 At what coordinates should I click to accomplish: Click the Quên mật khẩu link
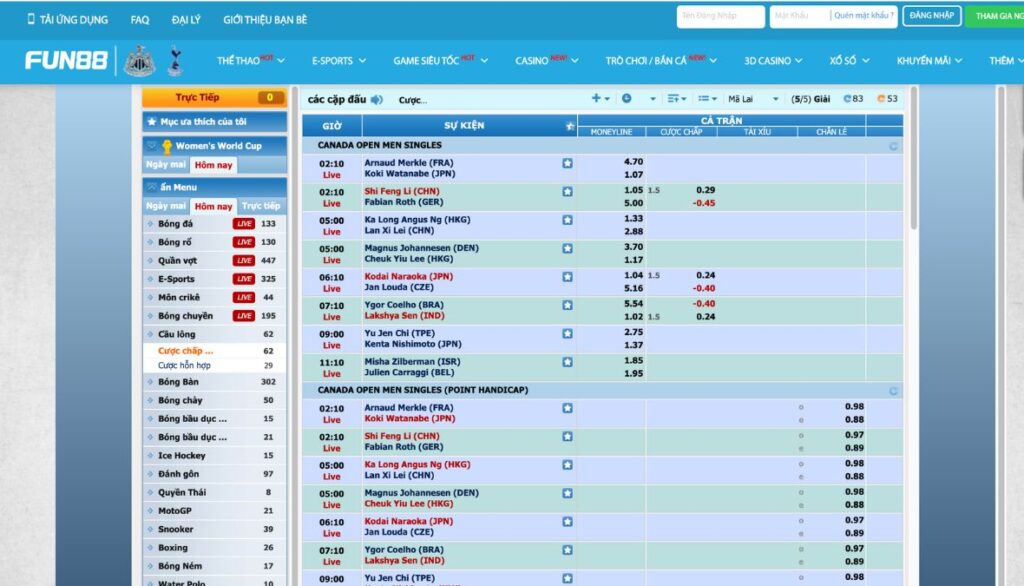pyautogui.click(x=863, y=16)
